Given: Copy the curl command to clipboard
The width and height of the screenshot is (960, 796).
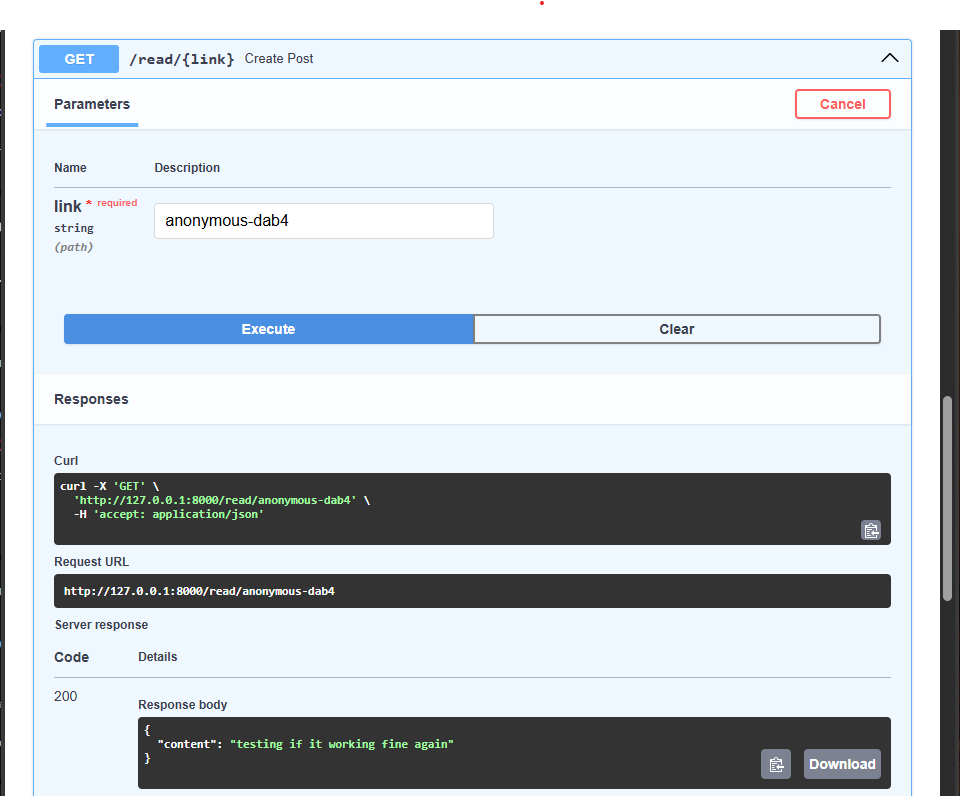Looking at the screenshot, I should [871, 530].
